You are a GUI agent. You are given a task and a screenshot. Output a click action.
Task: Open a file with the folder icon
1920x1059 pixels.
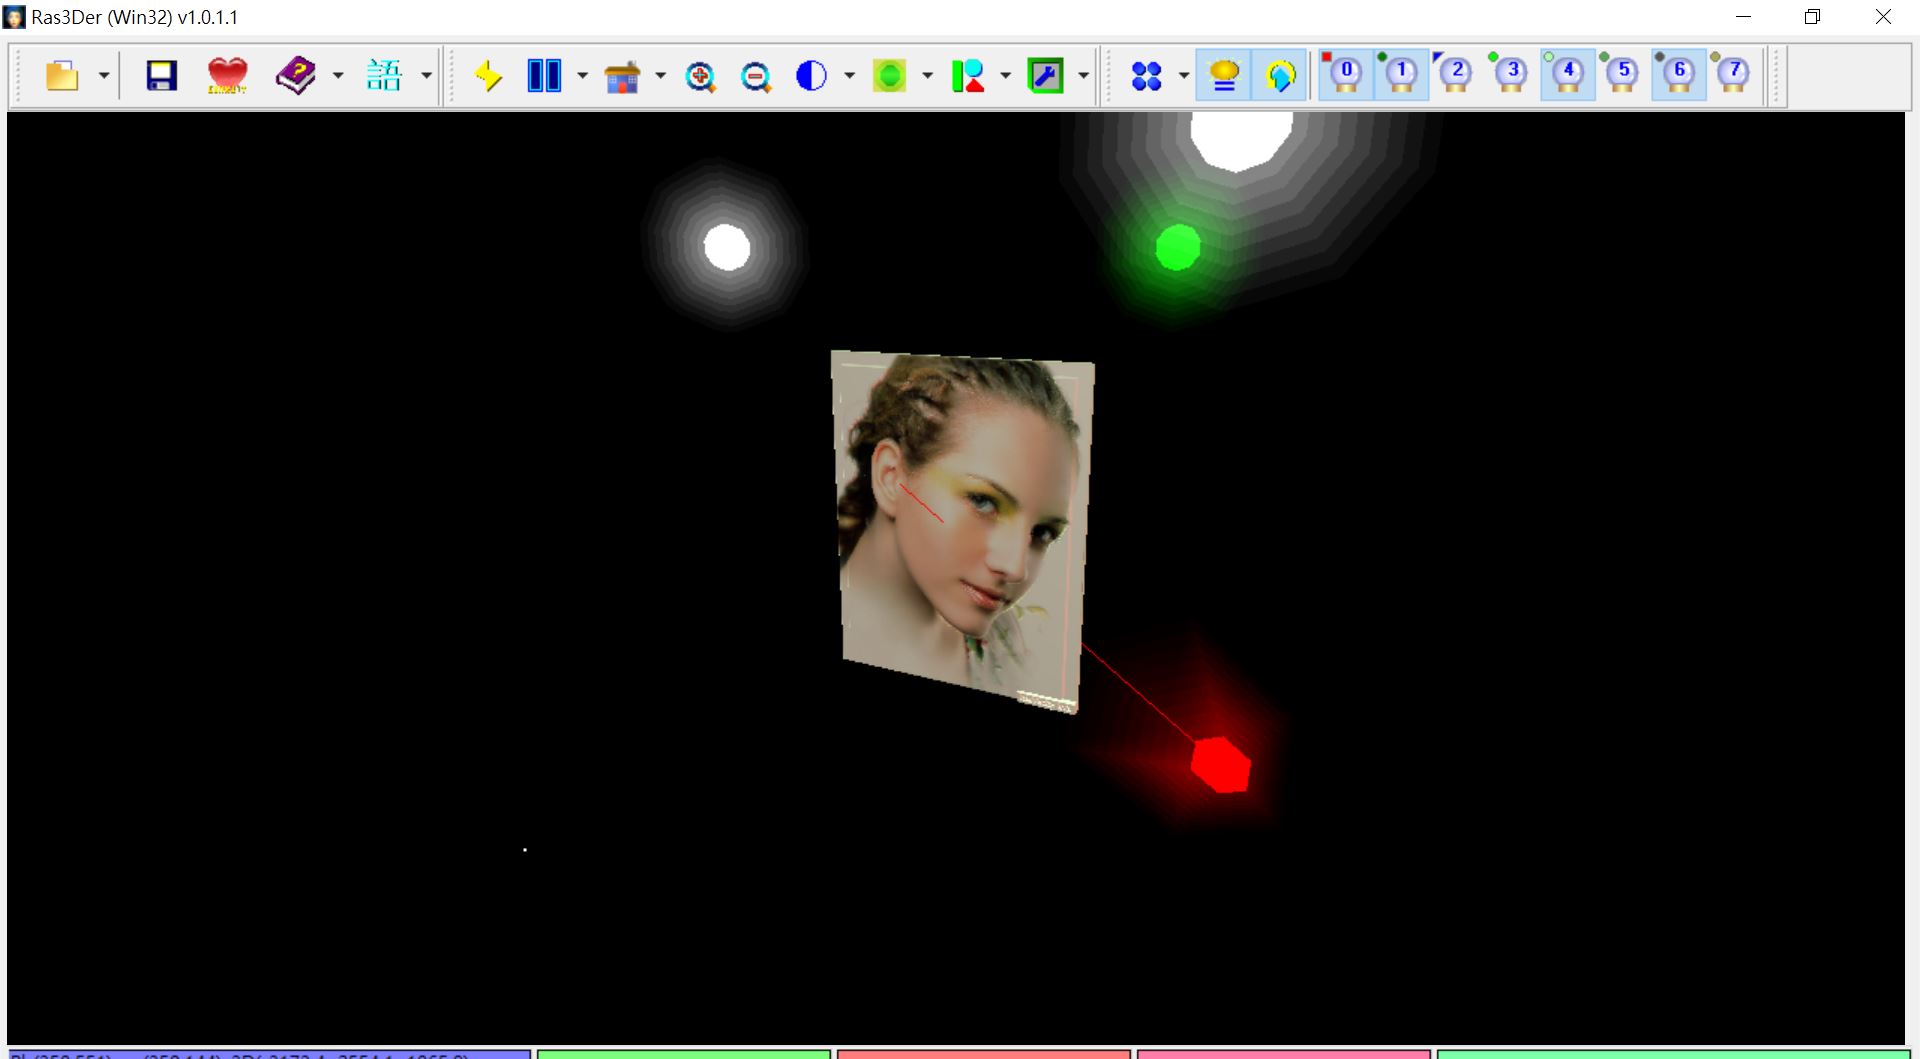59,75
